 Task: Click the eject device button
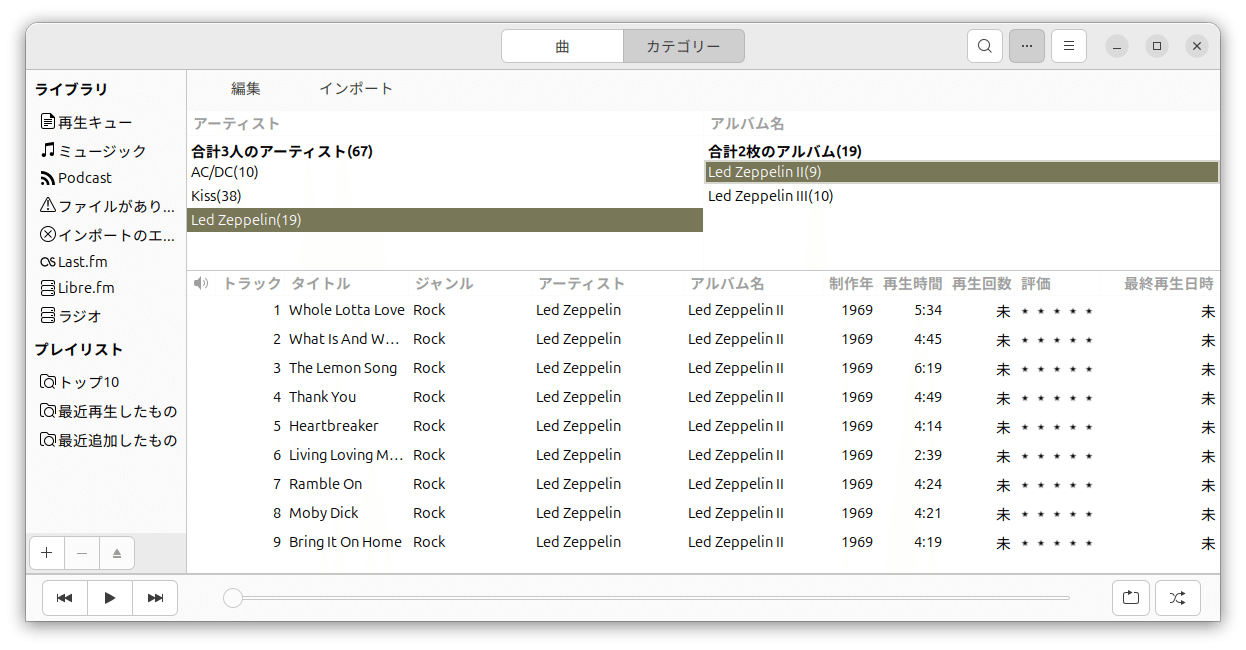pos(116,553)
